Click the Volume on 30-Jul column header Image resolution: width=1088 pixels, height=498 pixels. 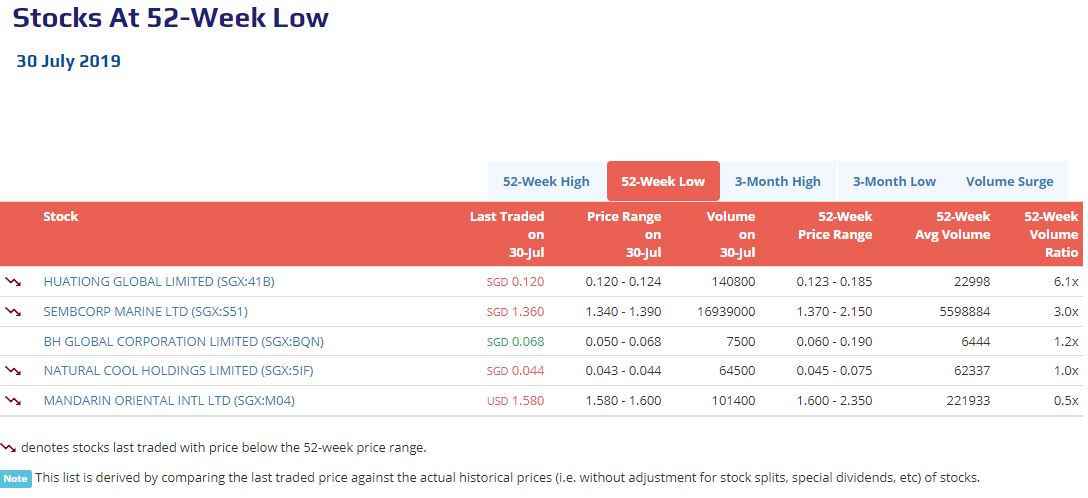tap(731, 234)
